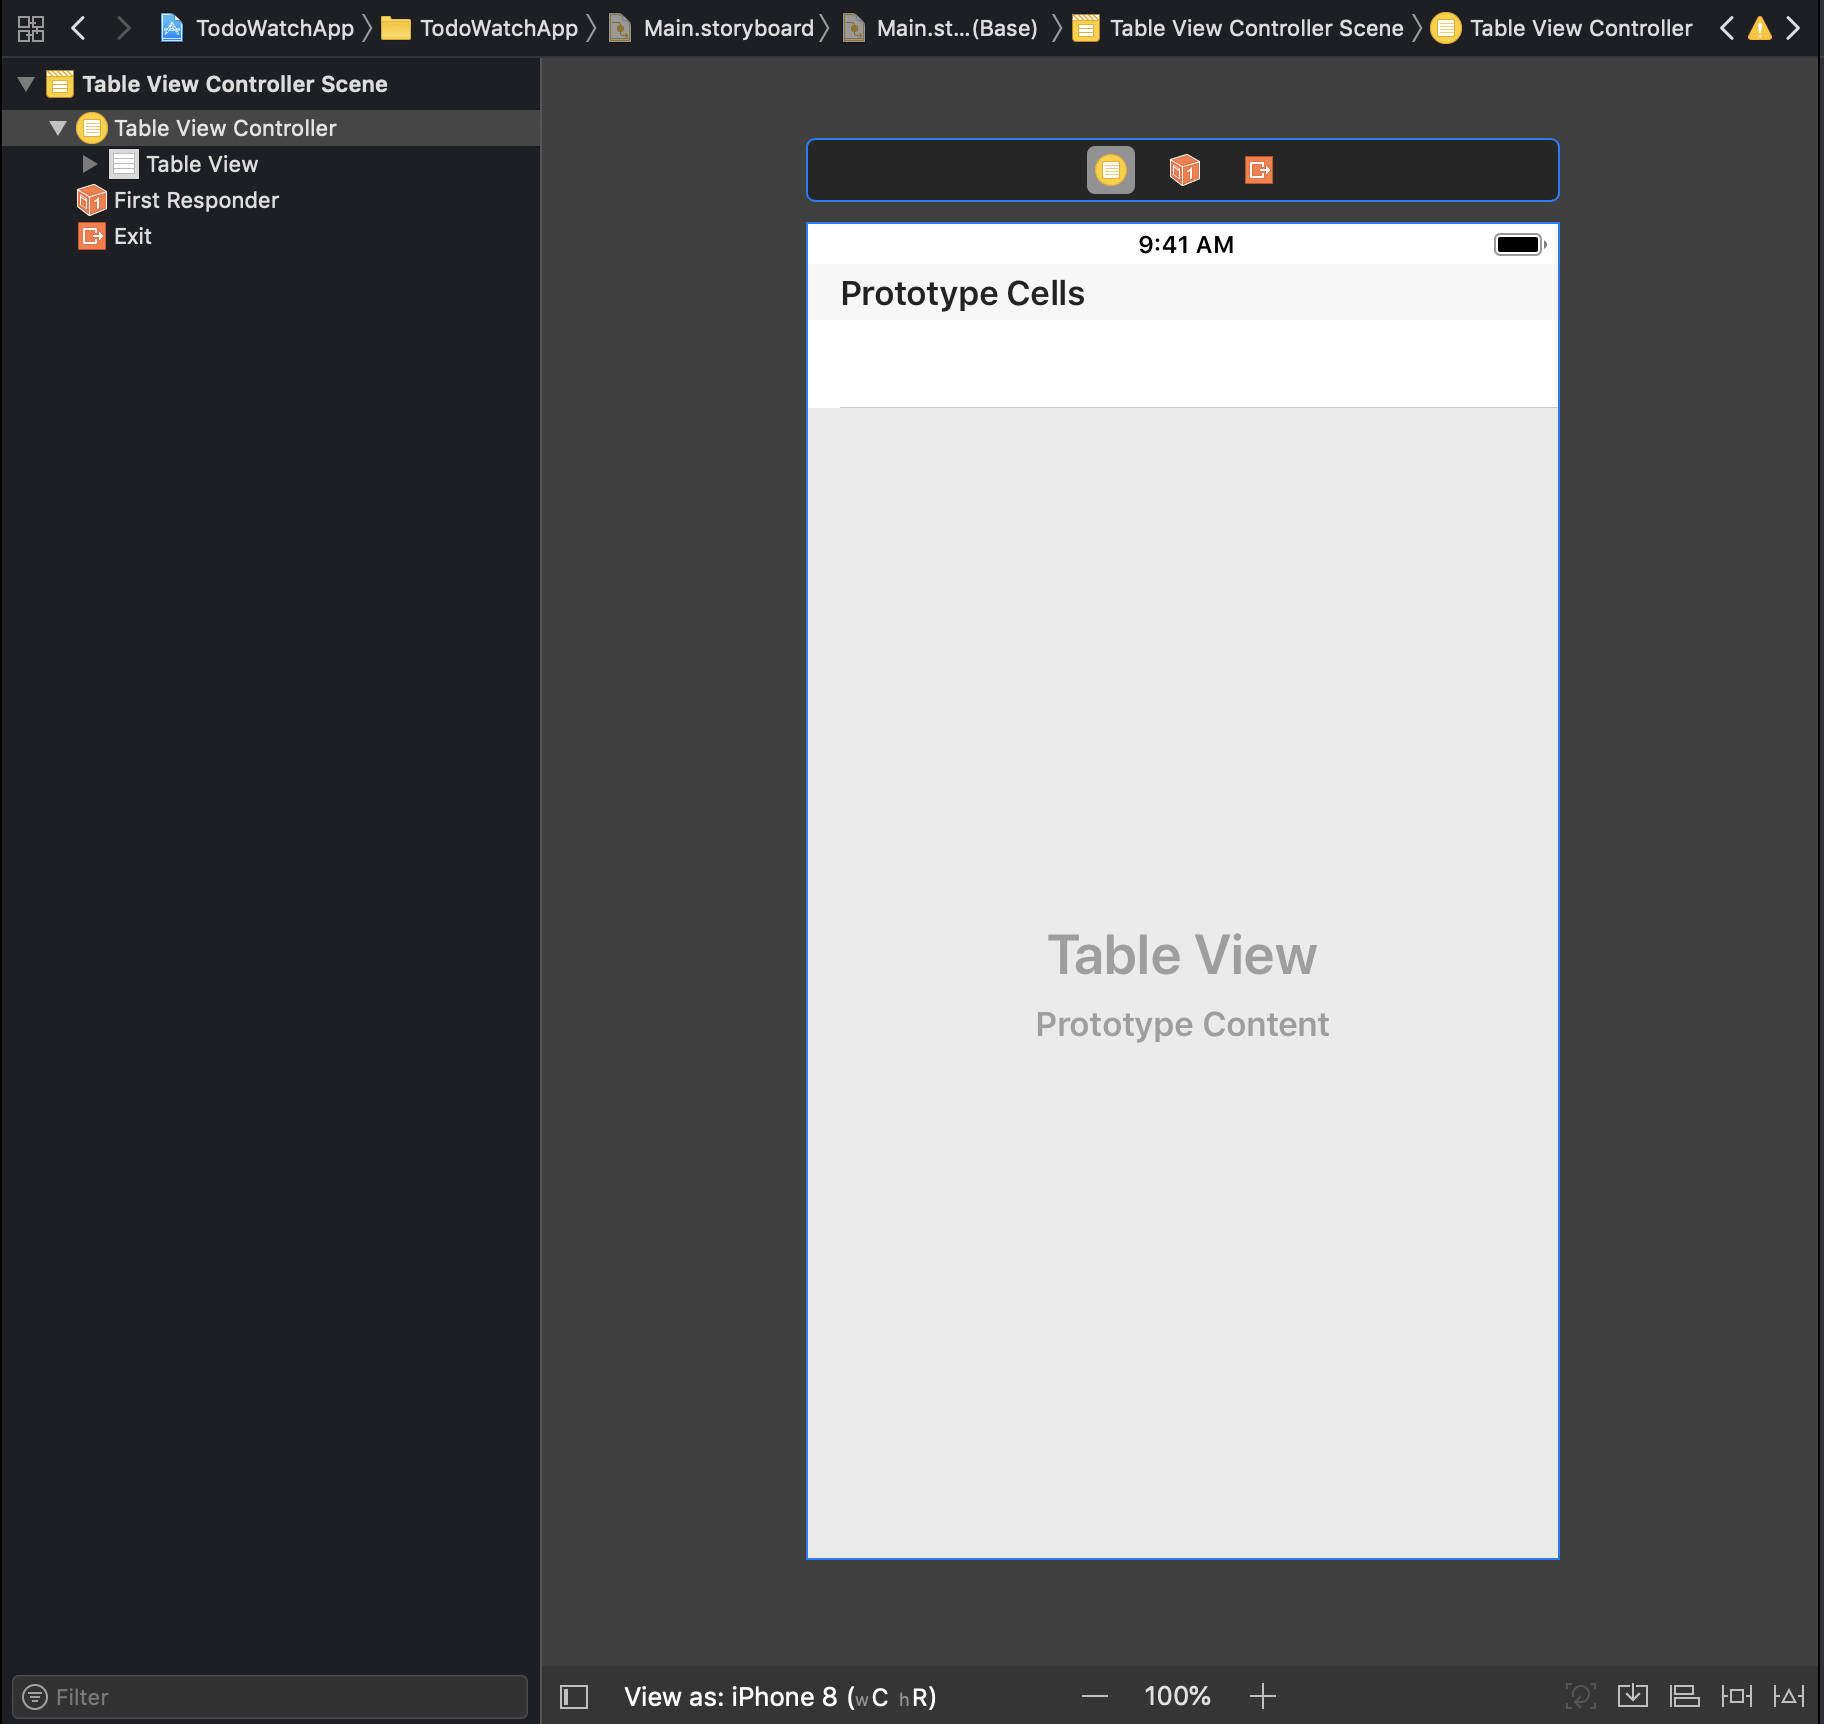Toggle the document outline visibility
Image resolution: width=1824 pixels, height=1724 pixels.
point(574,1697)
